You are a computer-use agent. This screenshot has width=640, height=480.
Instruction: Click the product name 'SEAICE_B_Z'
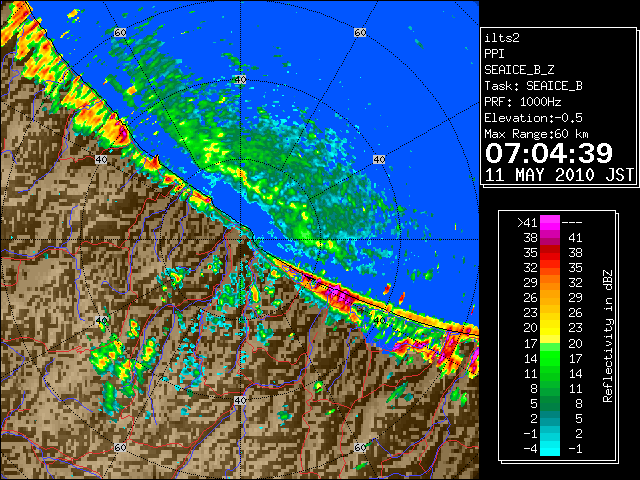tap(519, 70)
